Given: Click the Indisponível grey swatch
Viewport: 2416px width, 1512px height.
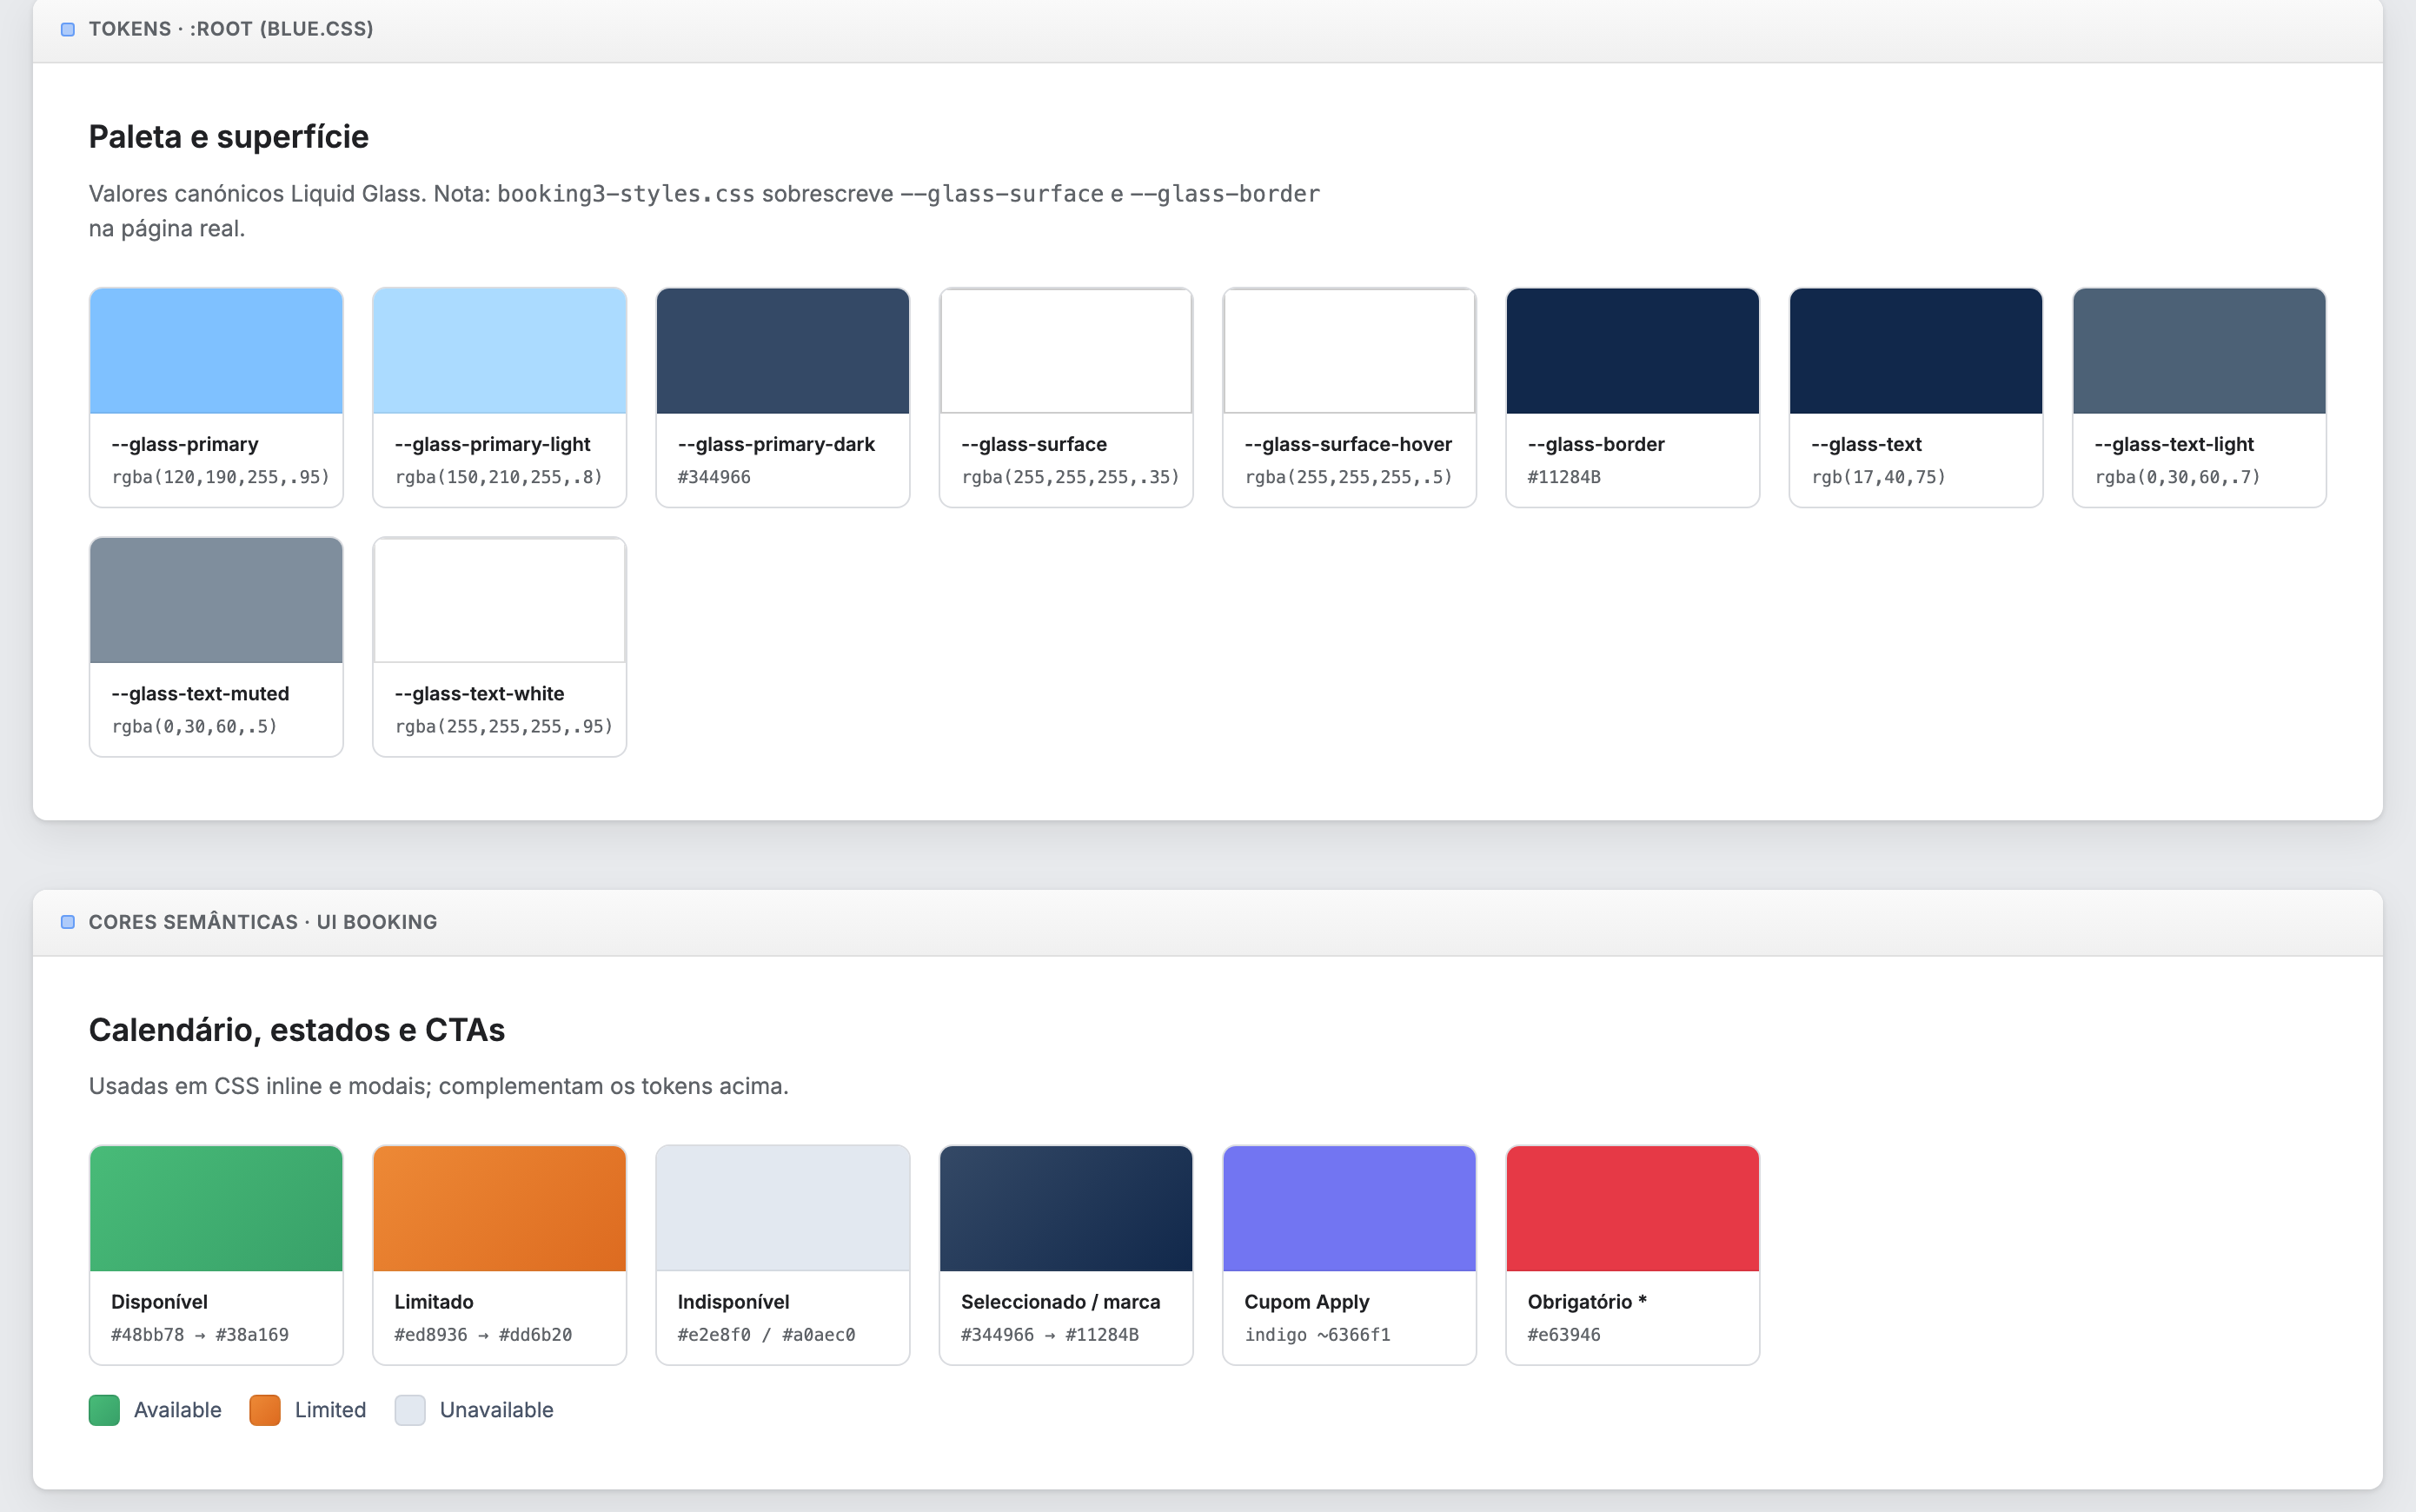Looking at the screenshot, I should coord(783,1208).
